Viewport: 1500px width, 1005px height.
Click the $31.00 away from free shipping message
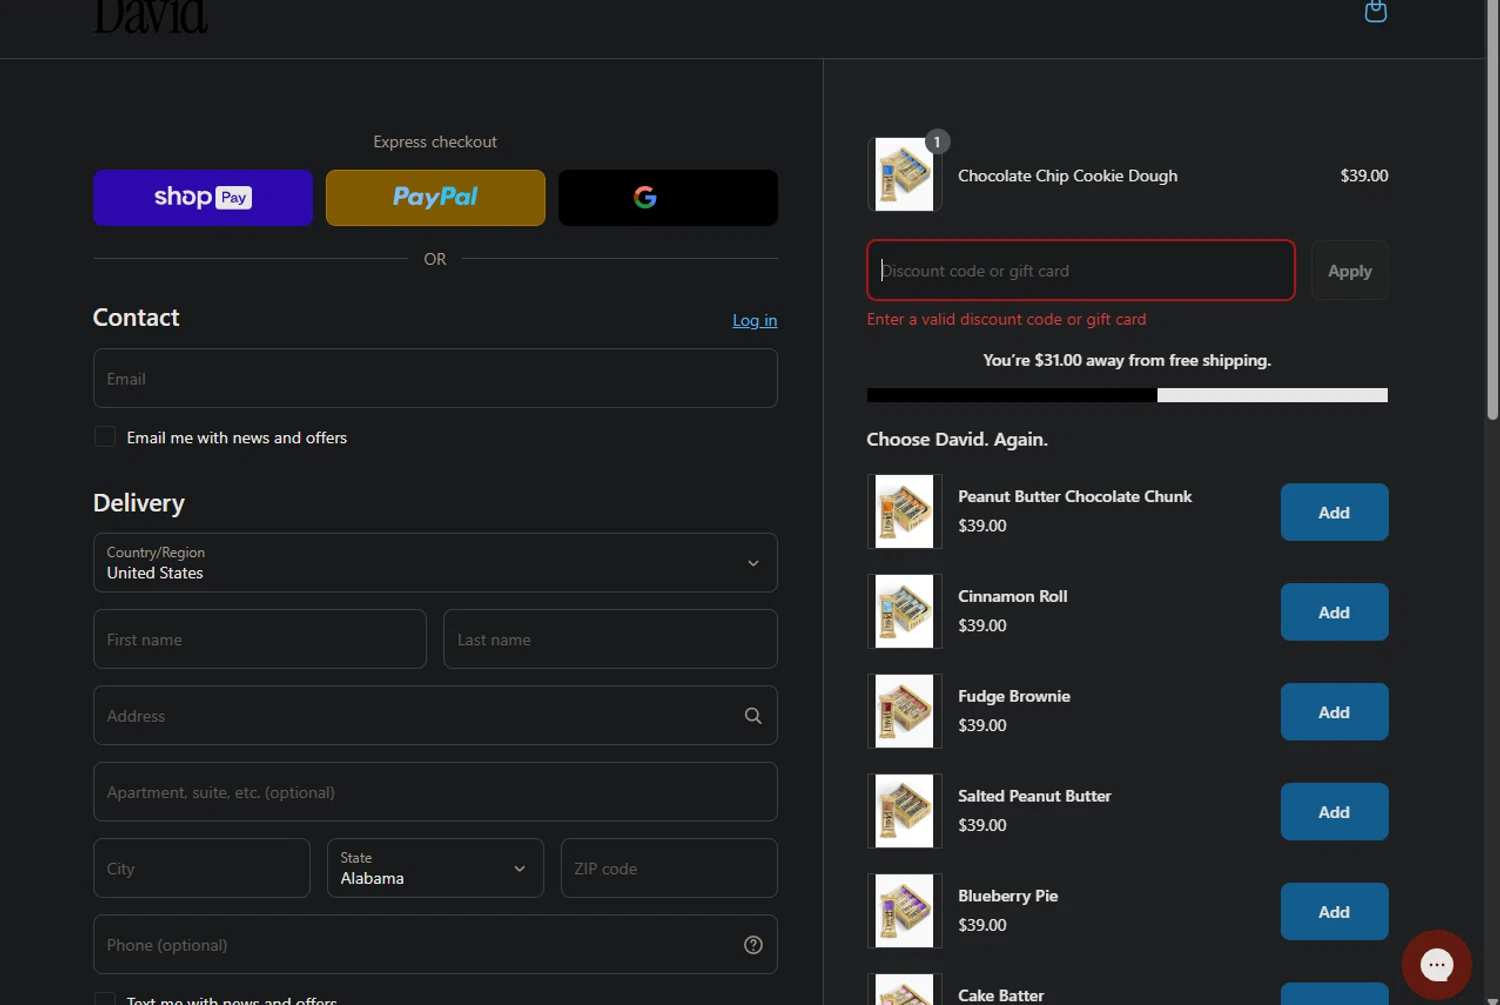[x=1127, y=360]
